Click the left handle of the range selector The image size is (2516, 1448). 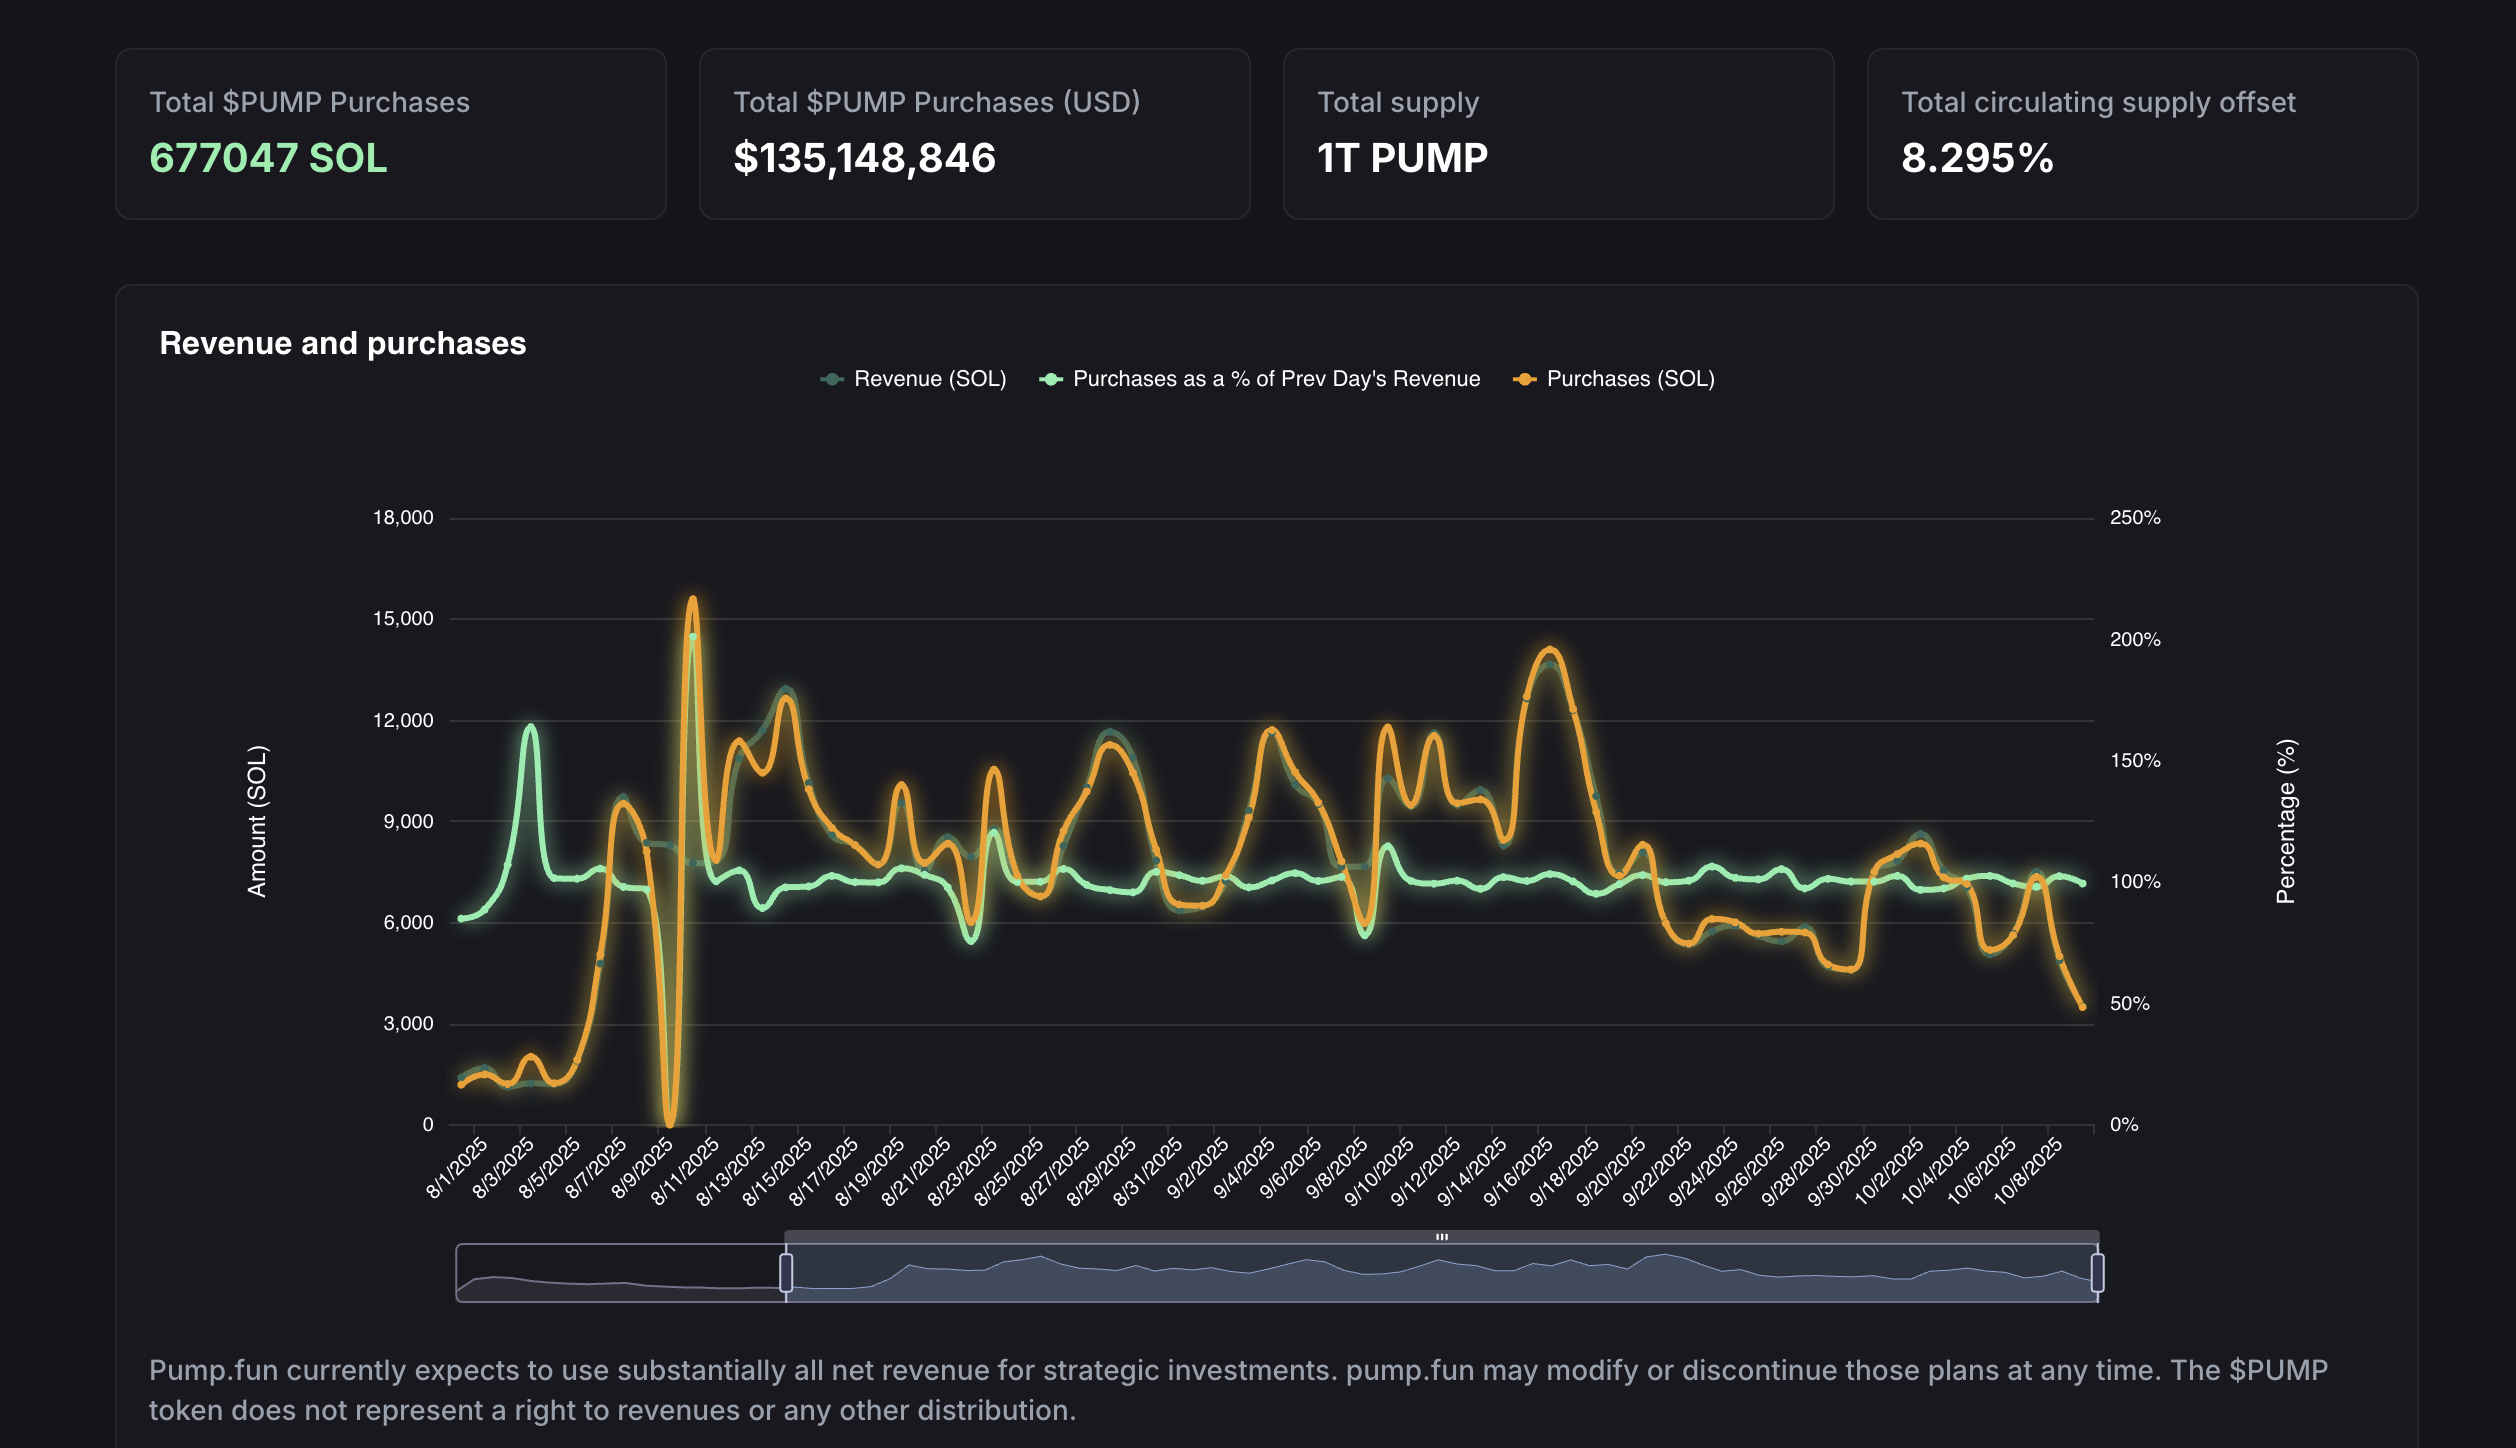point(786,1271)
